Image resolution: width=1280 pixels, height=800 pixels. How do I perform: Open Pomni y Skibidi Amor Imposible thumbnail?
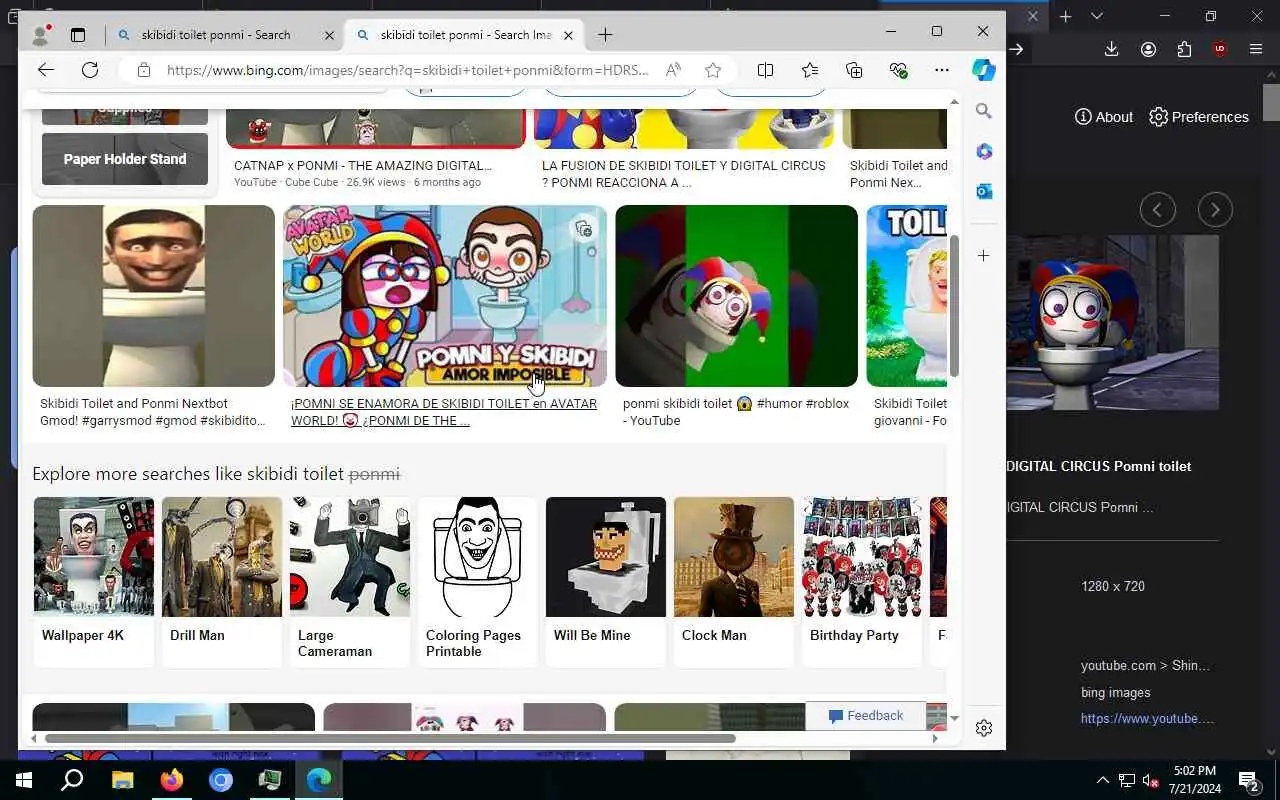(x=445, y=296)
